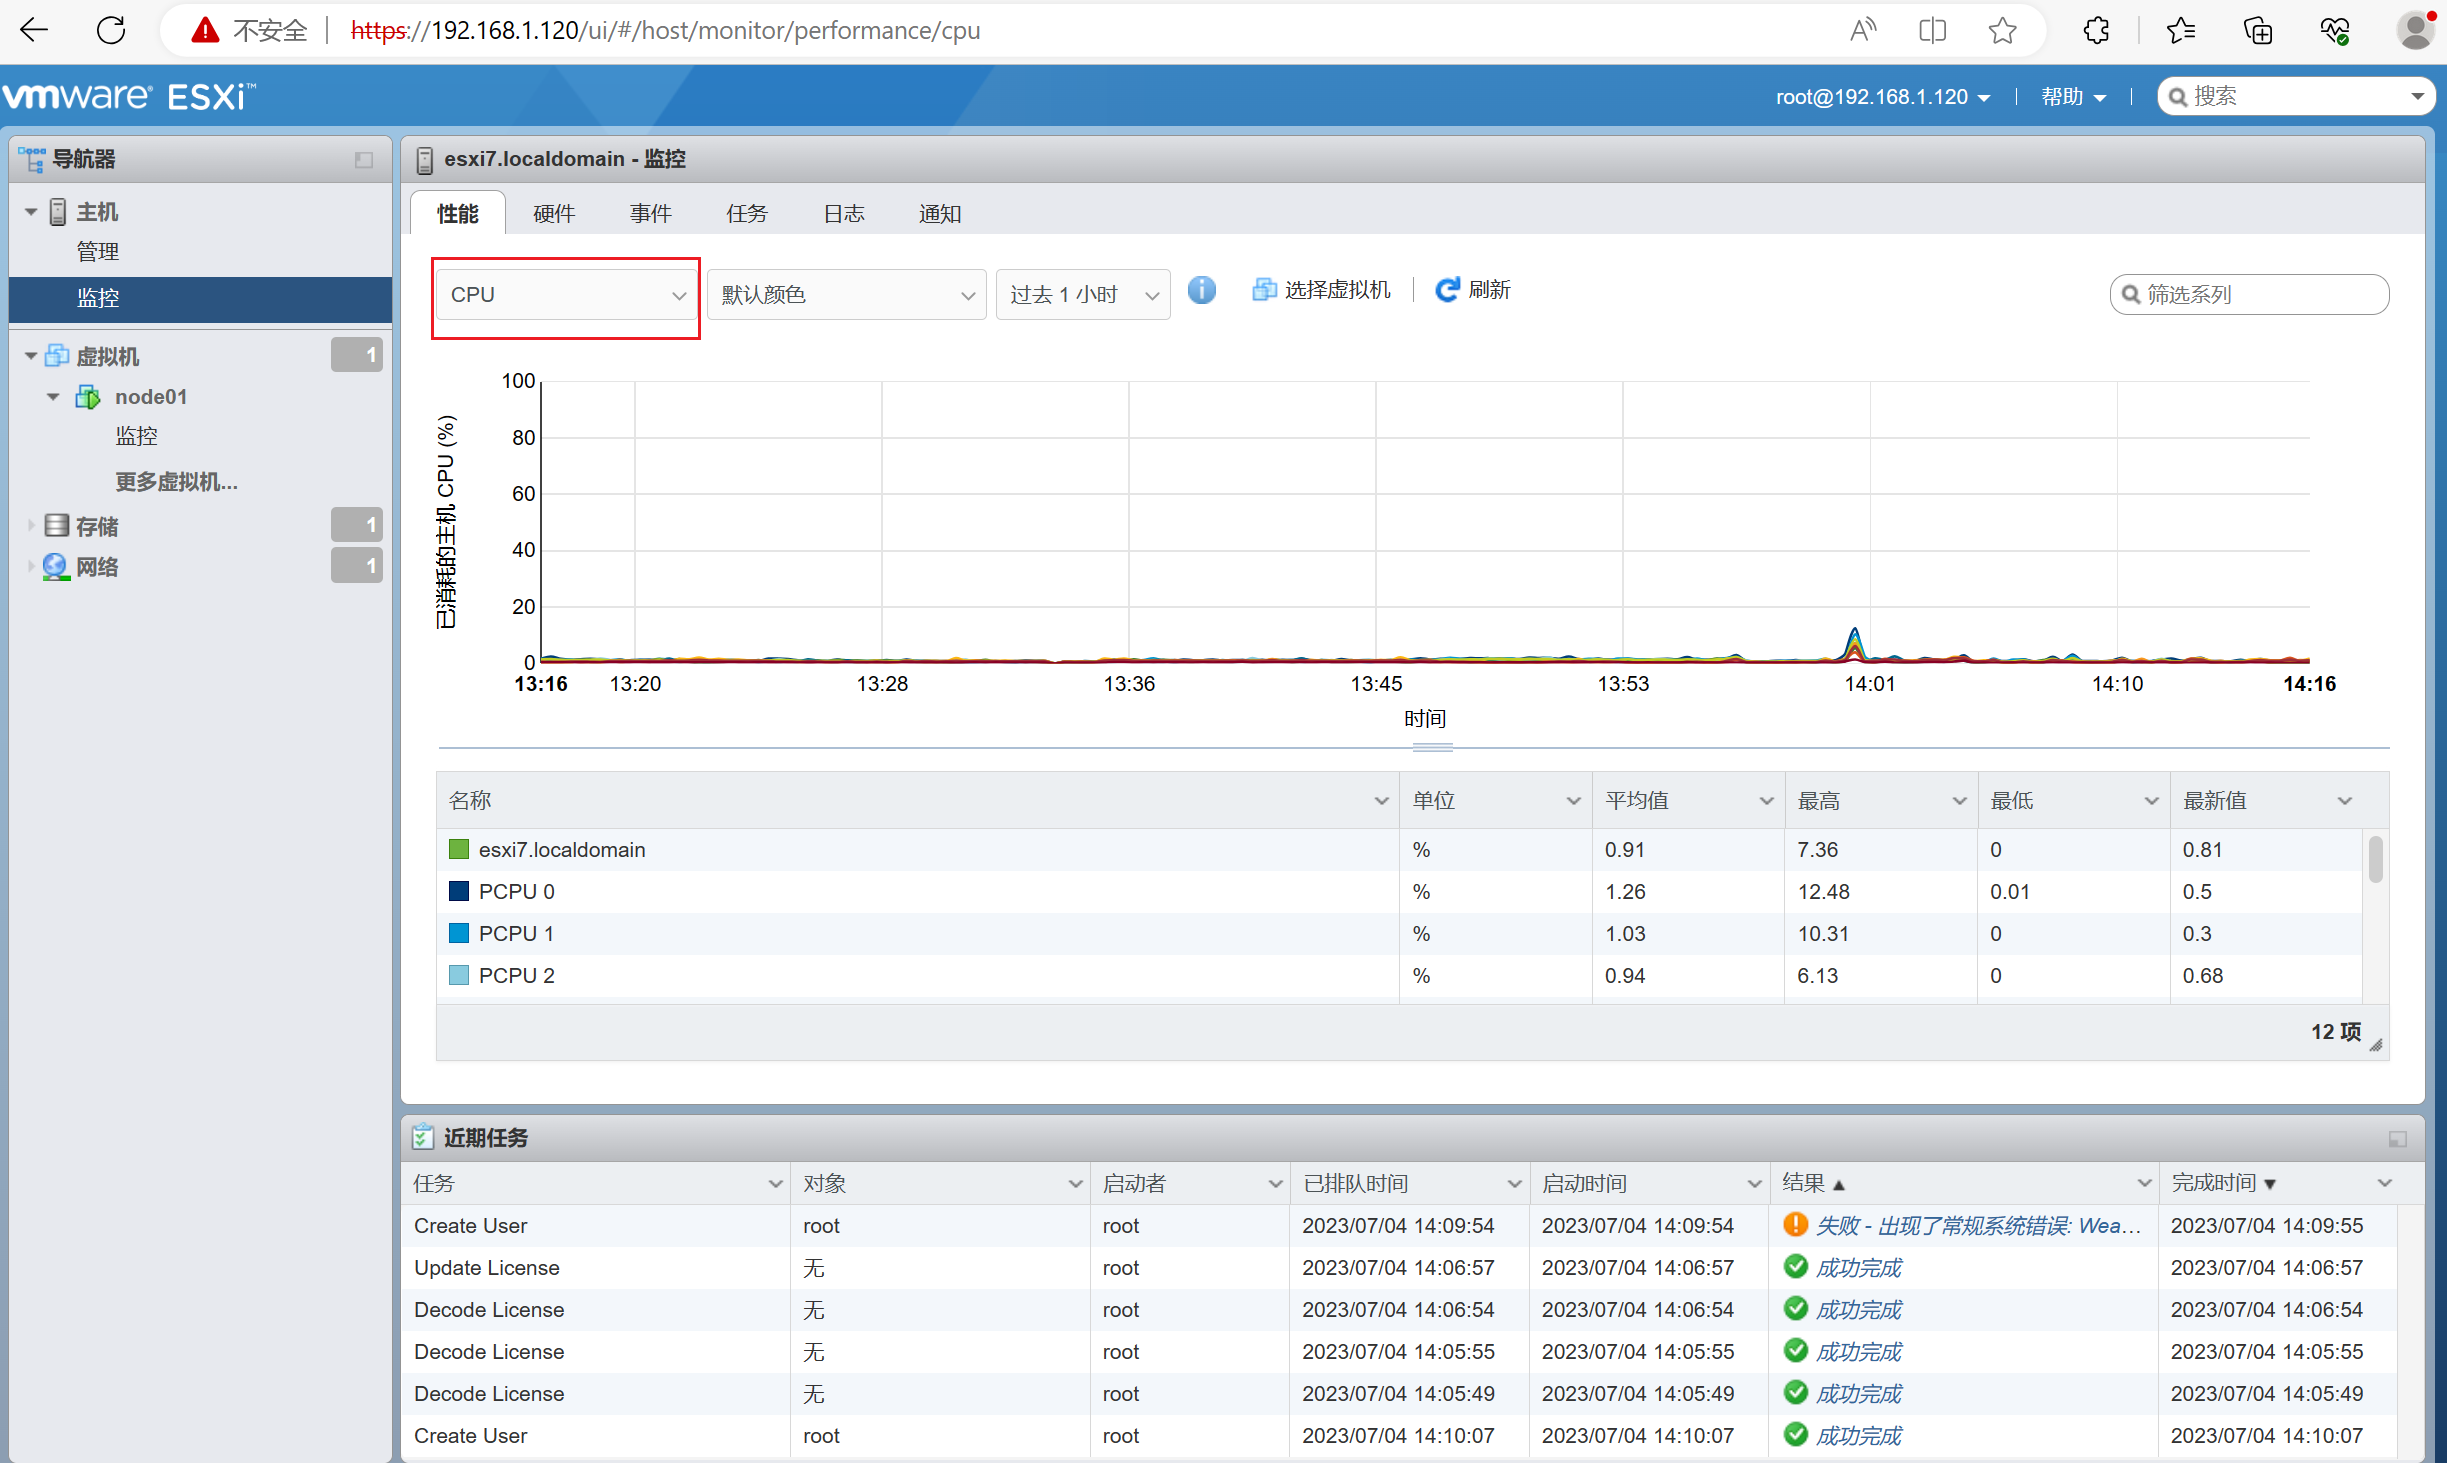Switch to the 通知 tab
This screenshot has height=1463, width=2447.
pos(940,213)
